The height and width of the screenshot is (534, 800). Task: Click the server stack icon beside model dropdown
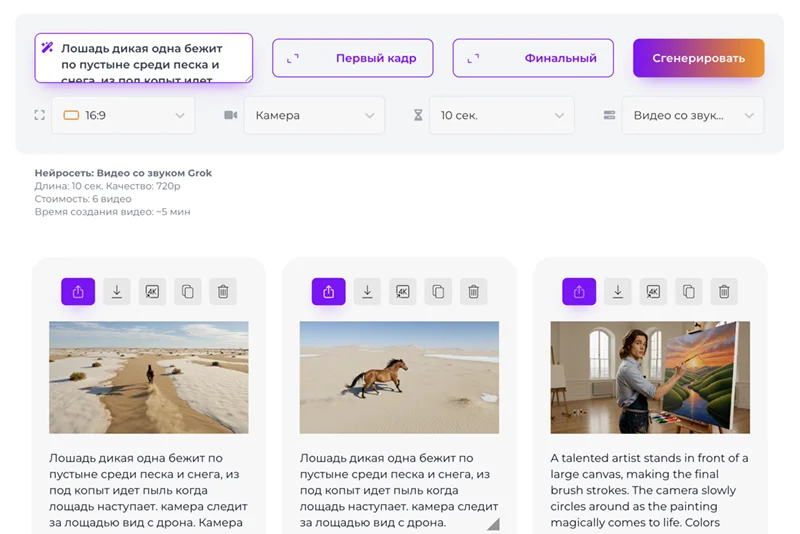[x=609, y=115]
